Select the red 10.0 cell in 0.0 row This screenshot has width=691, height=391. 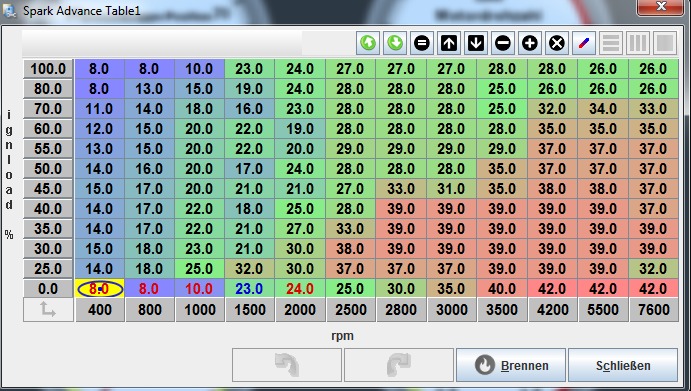[199, 289]
